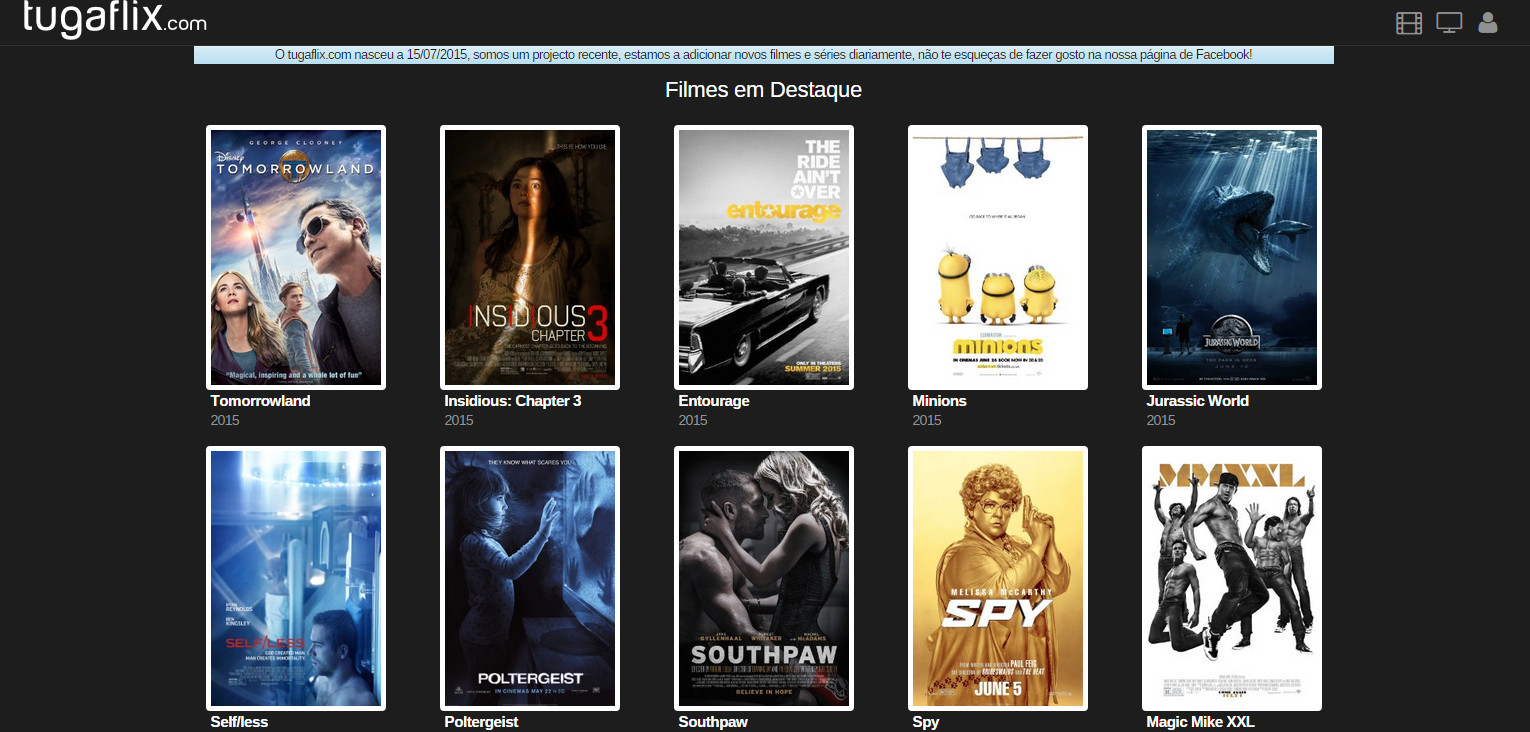This screenshot has width=1530, height=732.
Task: Open the Spy poster
Action: [x=998, y=578]
